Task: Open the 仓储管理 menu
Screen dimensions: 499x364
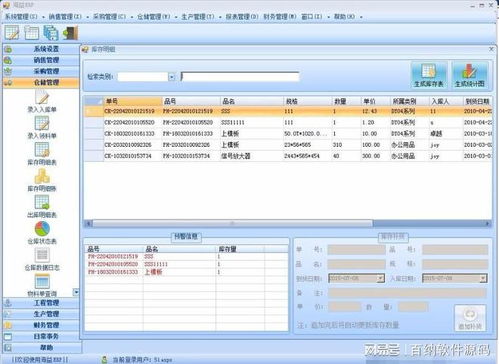Action: point(154,16)
